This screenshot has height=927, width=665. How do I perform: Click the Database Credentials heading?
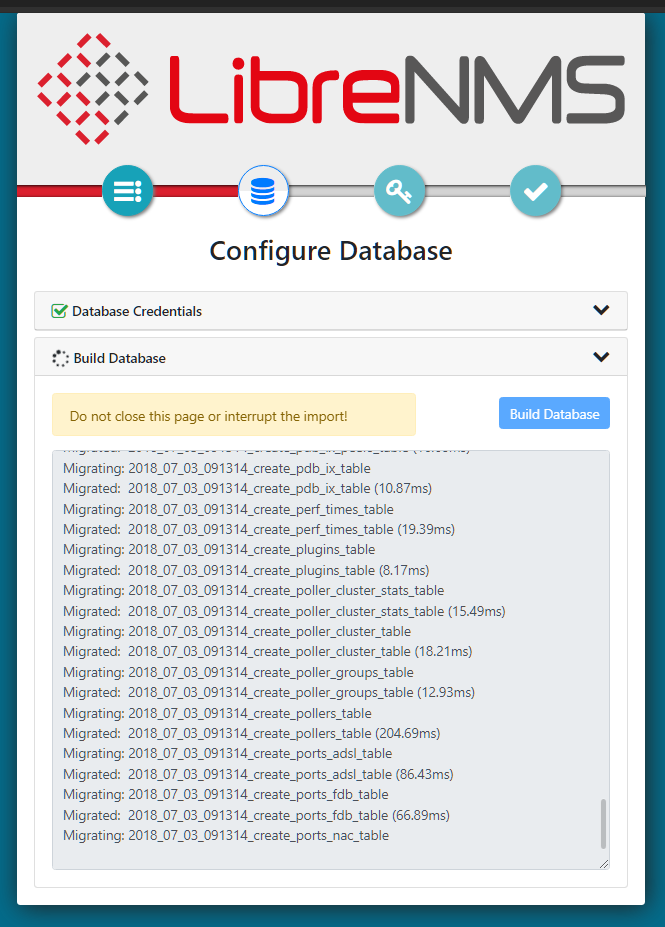(137, 311)
